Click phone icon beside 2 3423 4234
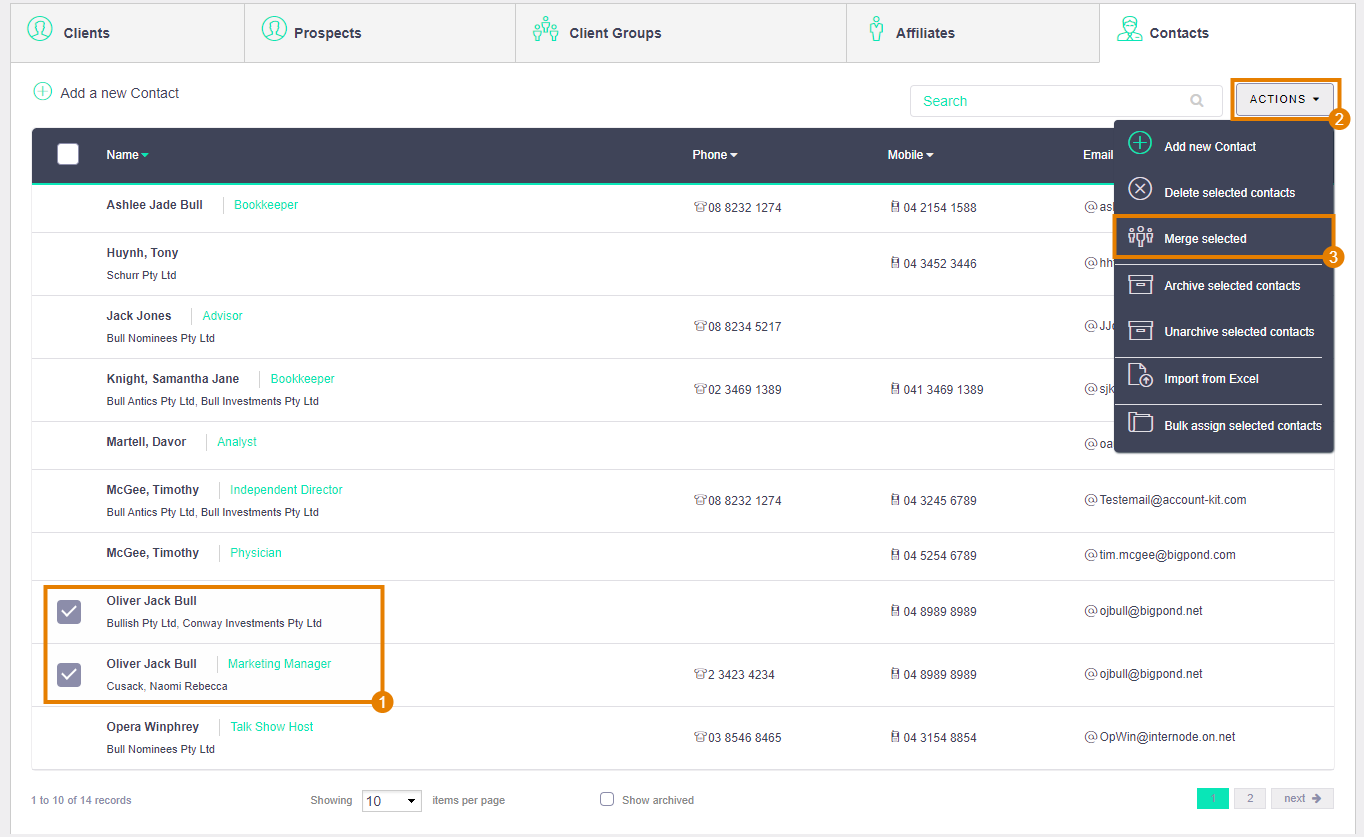The width and height of the screenshot is (1364, 837). pyautogui.click(x=699, y=674)
